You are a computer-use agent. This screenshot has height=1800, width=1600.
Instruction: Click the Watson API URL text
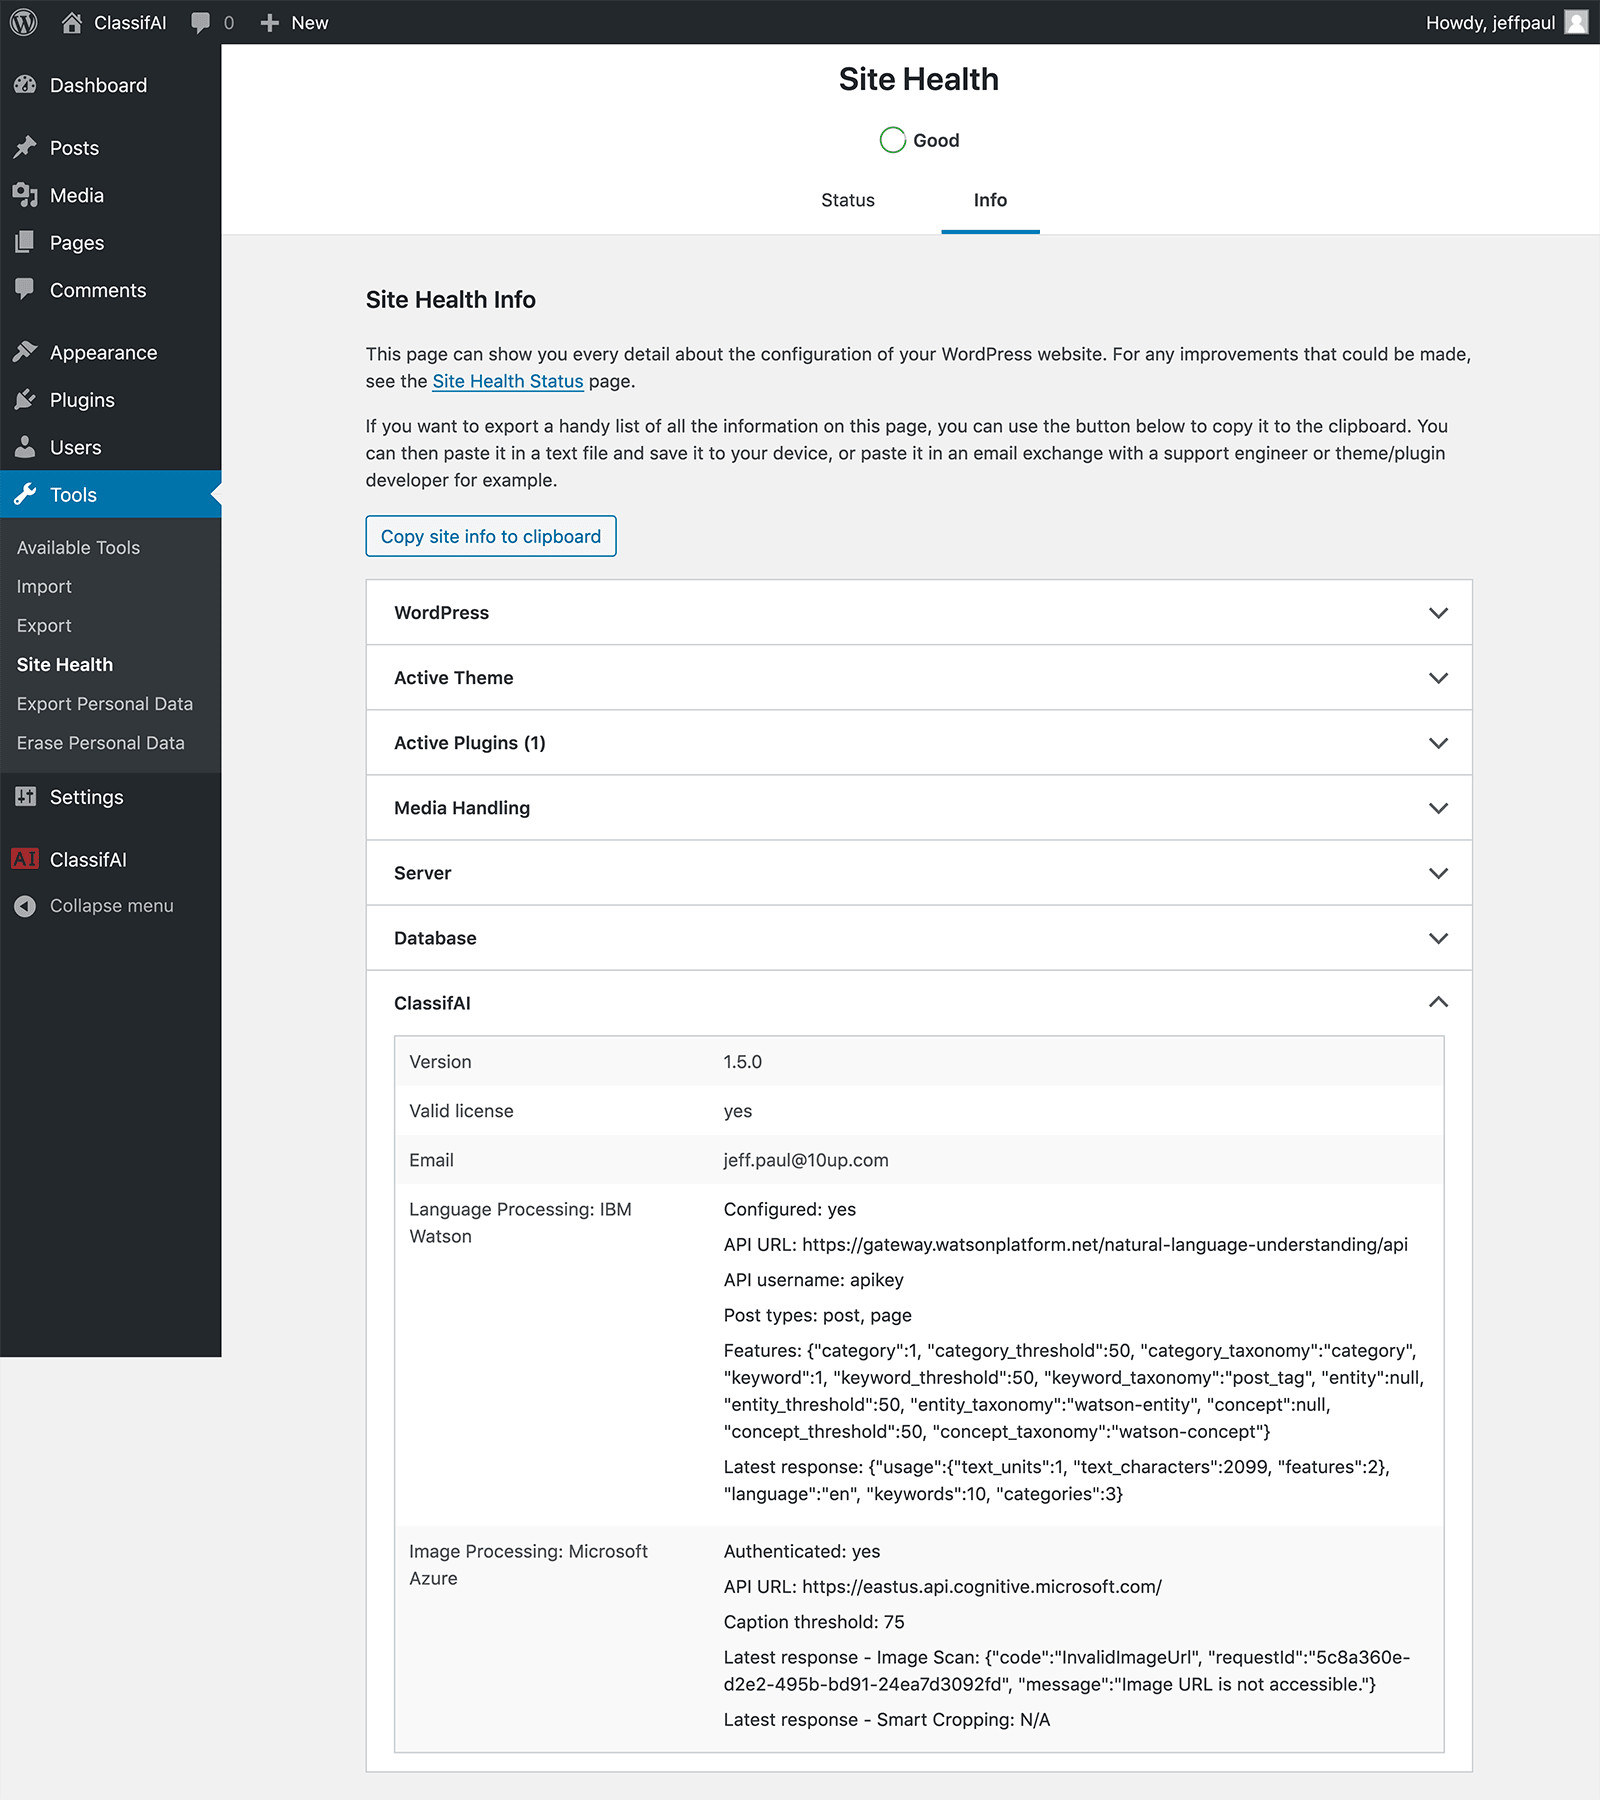coord(1066,1245)
